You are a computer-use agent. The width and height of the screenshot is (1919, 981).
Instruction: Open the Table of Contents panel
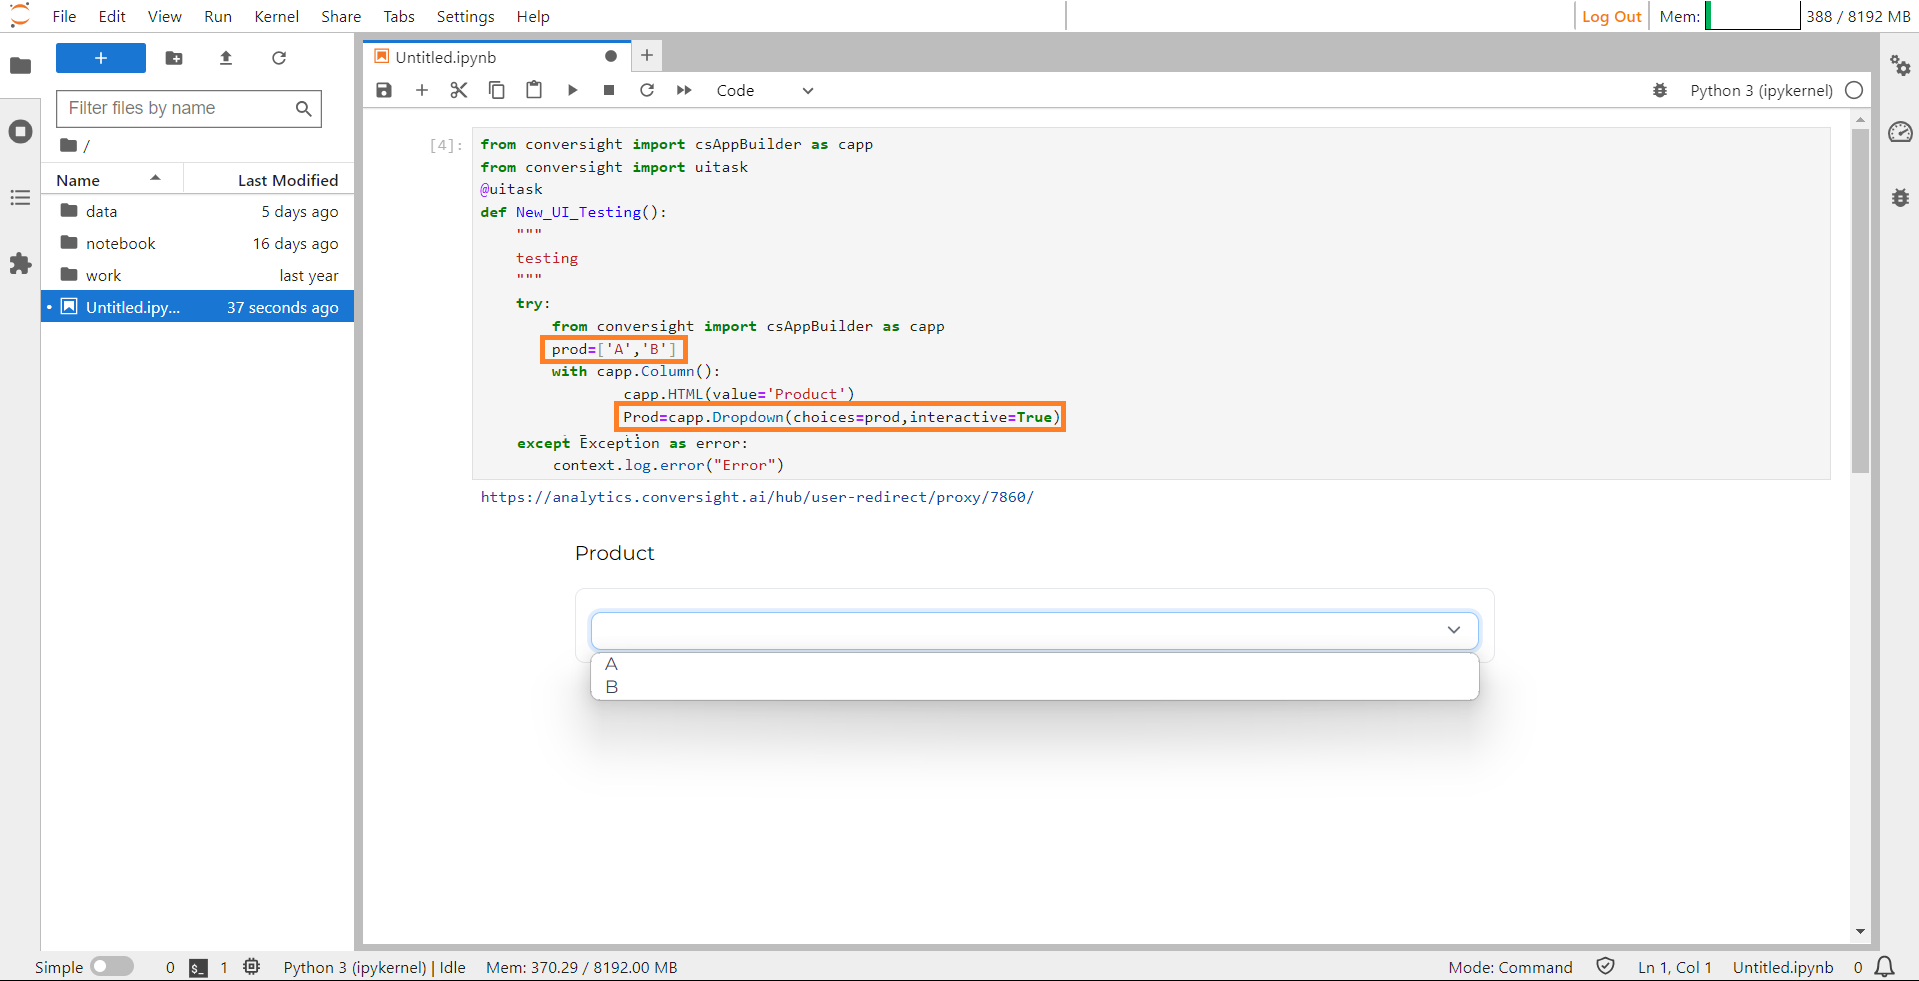[x=20, y=198]
